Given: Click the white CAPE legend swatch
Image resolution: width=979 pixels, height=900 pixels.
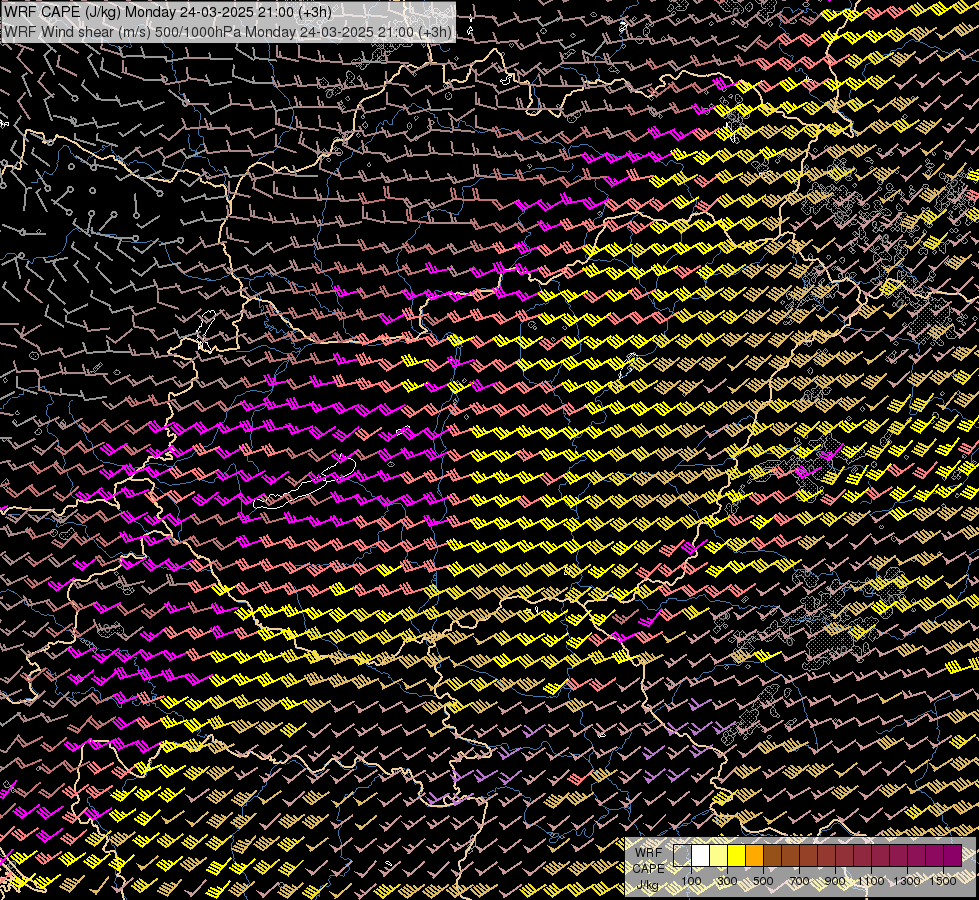Looking at the screenshot, I should [701, 856].
